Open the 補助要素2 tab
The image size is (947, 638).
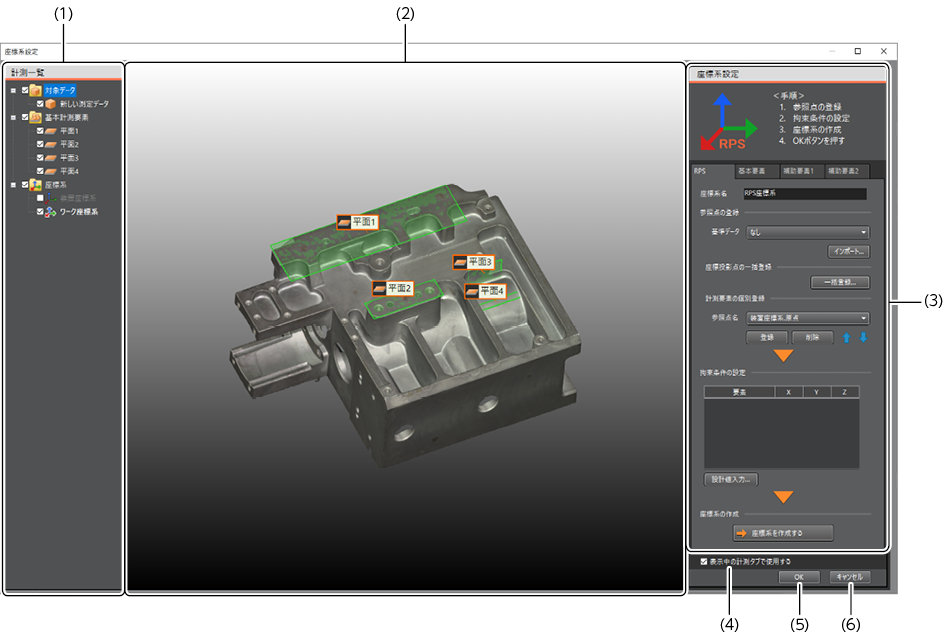point(848,171)
